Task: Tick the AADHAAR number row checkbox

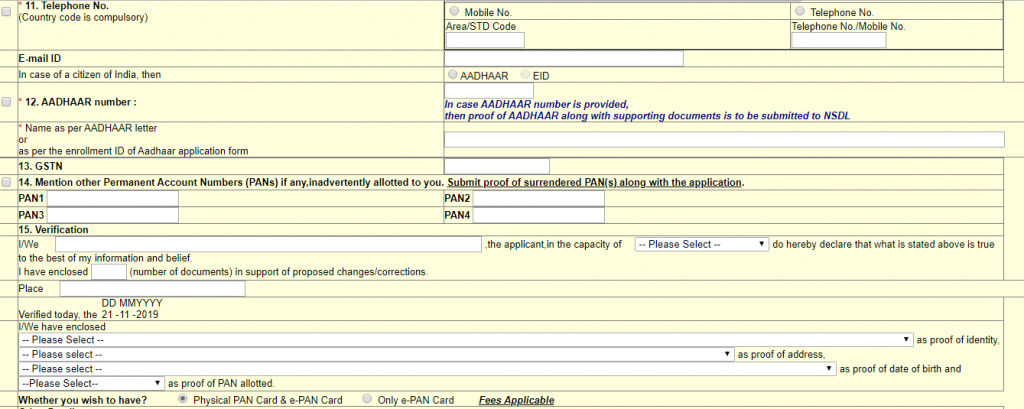Action: tap(7, 102)
